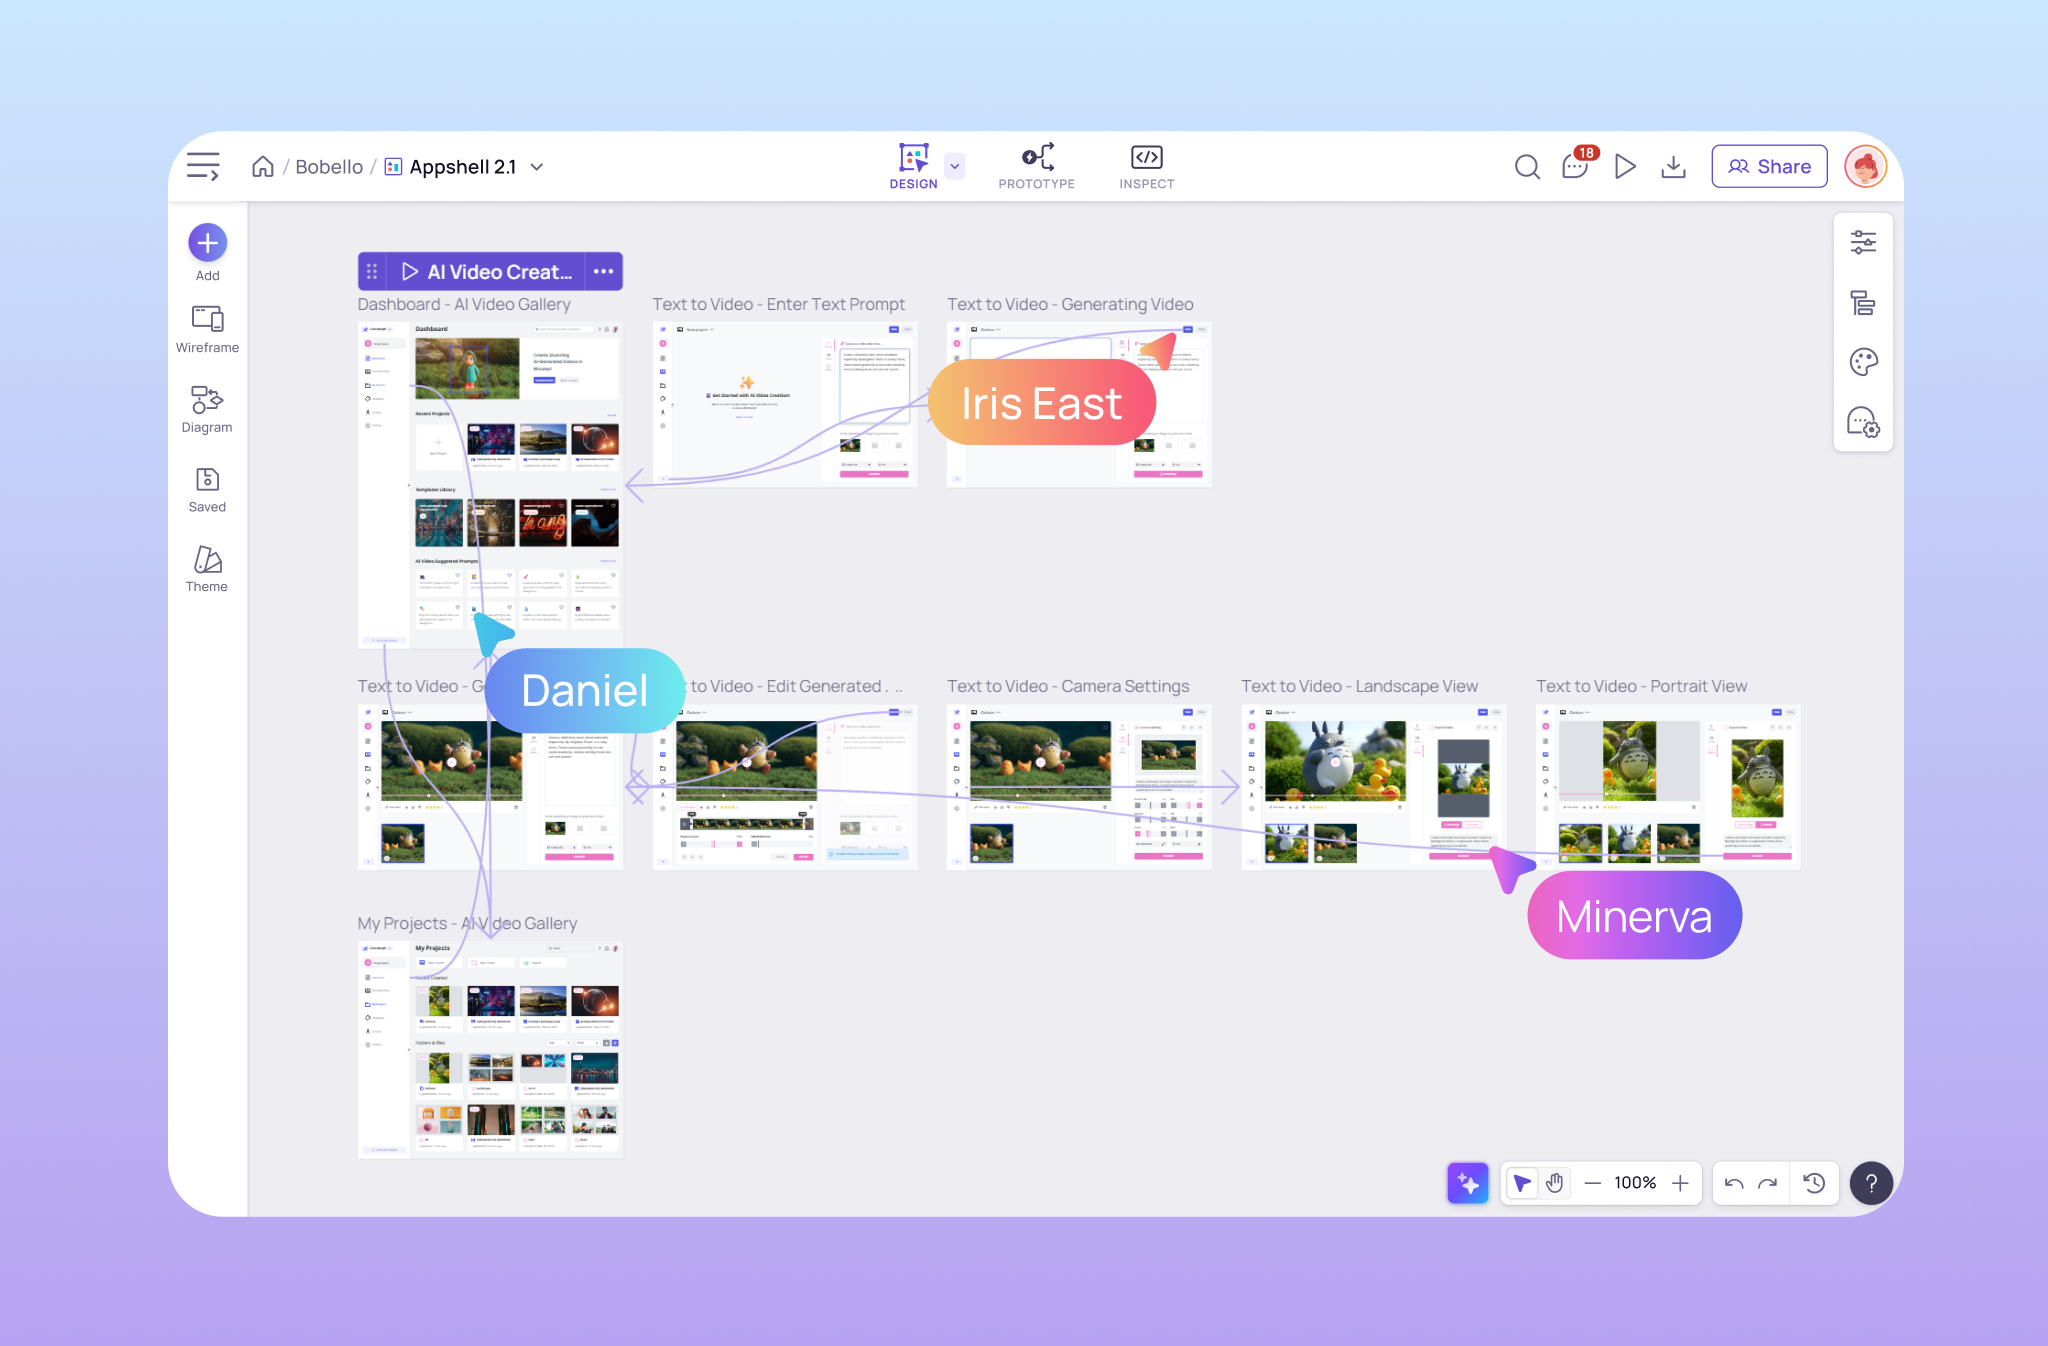This screenshot has width=2048, height=1346.
Task: Open the Saved items panel
Action: pos(206,488)
